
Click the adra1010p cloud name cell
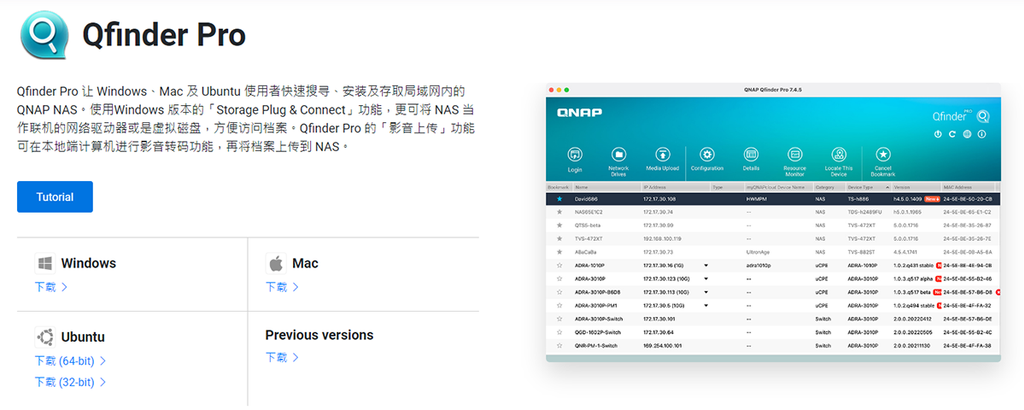point(759,265)
